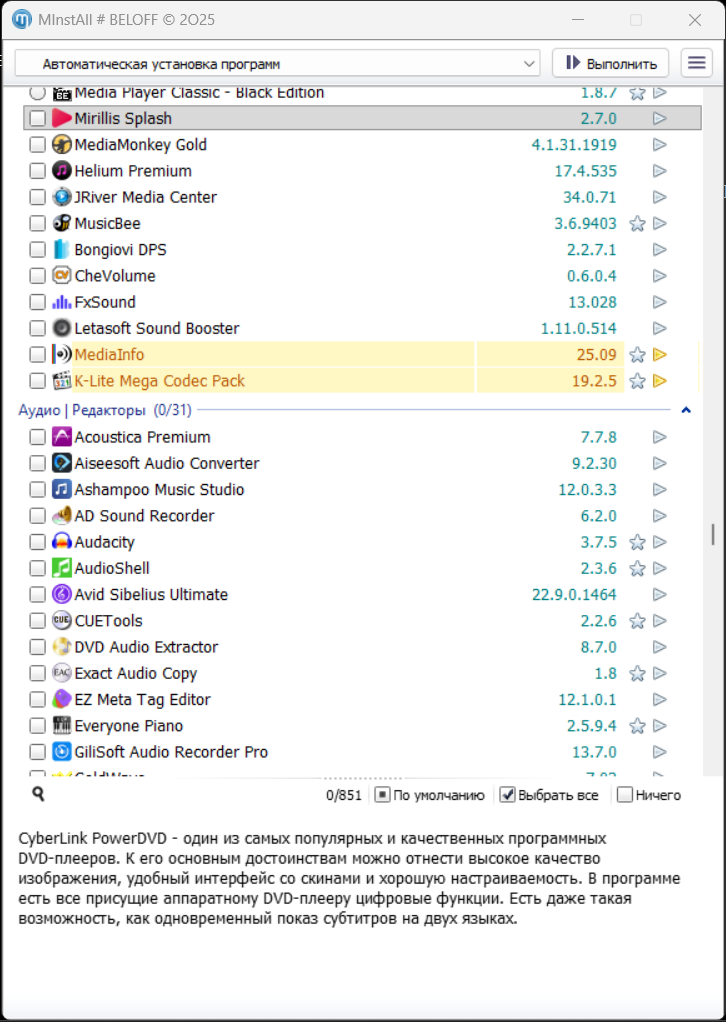Click the Audacity headphones app icon
The image size is (726, 1022).
(x=62, y=542)
